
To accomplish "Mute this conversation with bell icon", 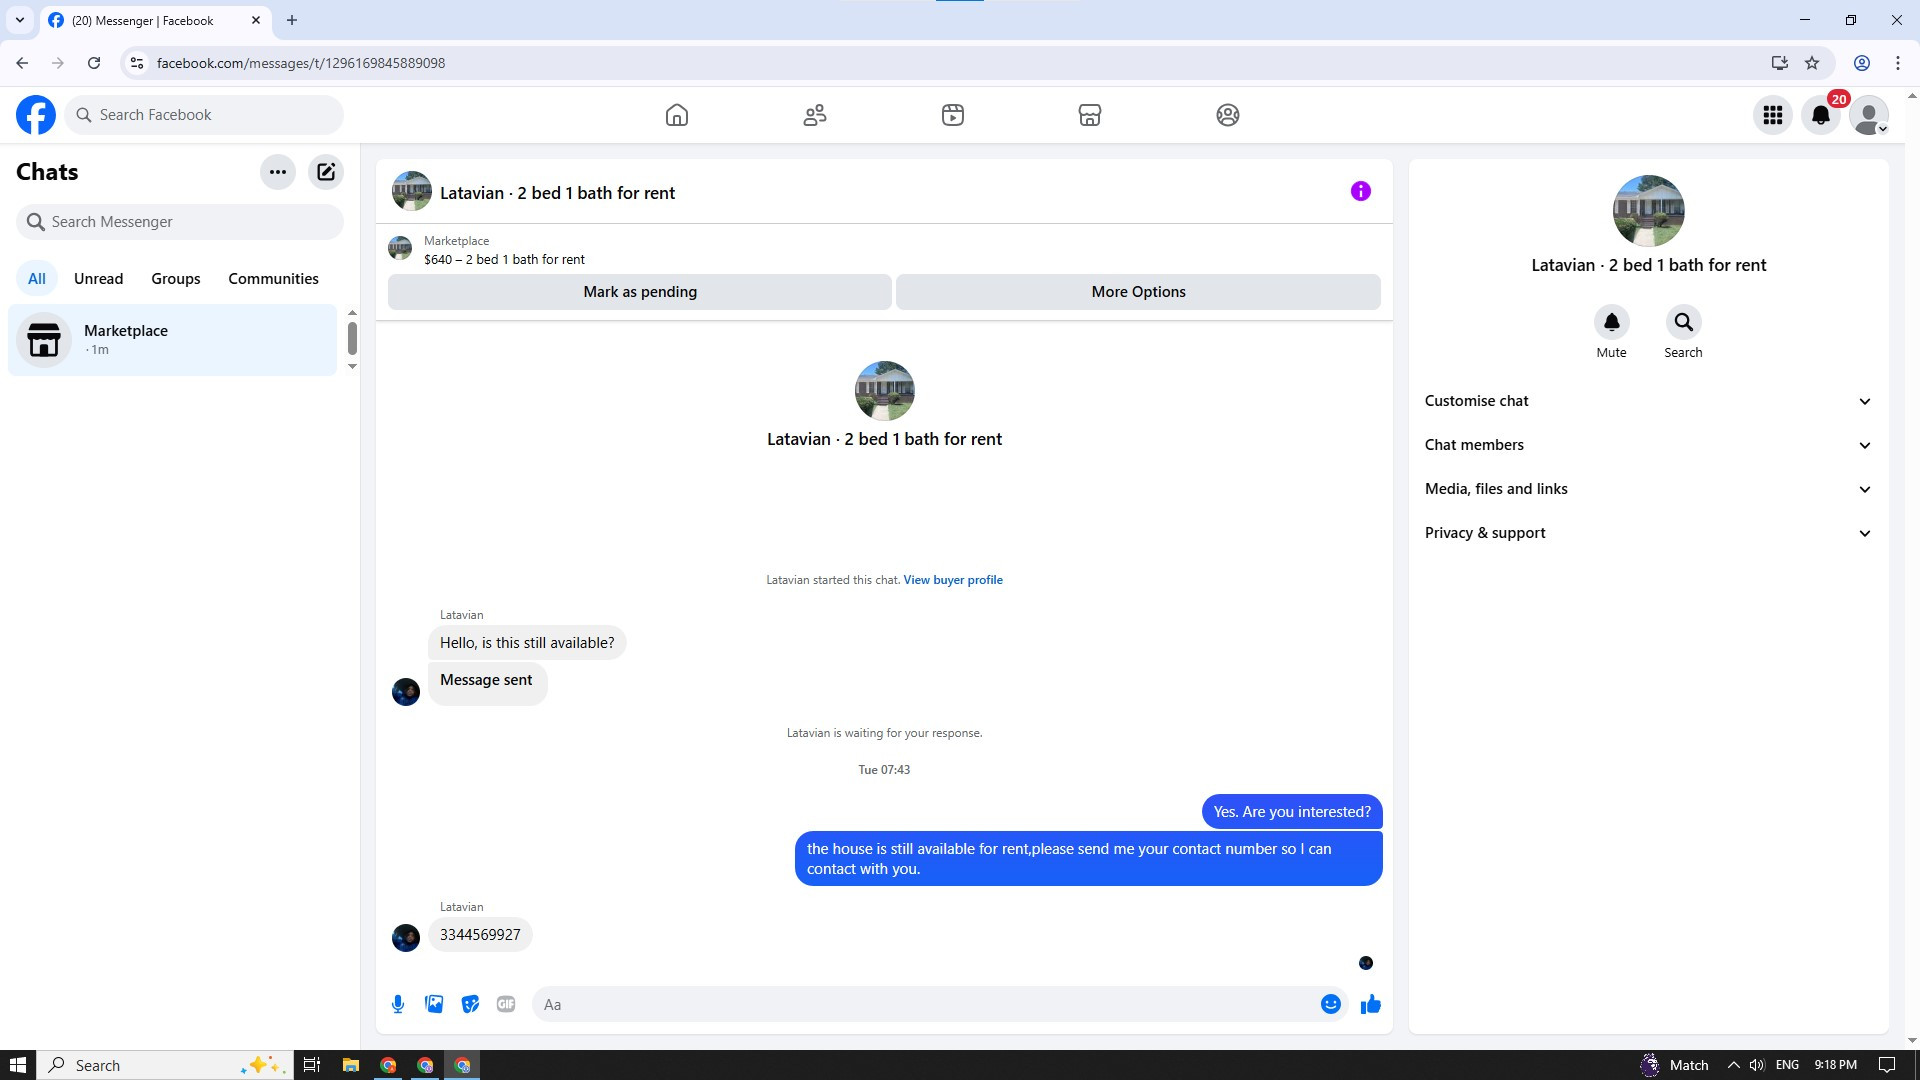I will [1611, 322].
